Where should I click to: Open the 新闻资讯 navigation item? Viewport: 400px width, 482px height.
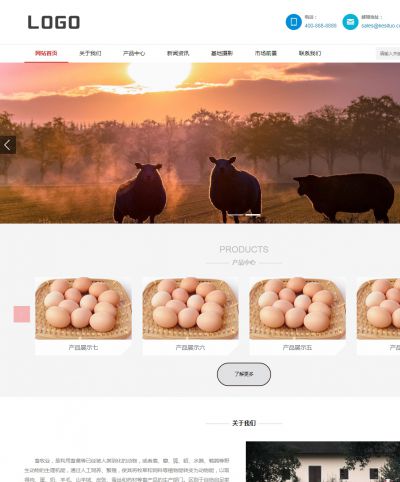178,53
